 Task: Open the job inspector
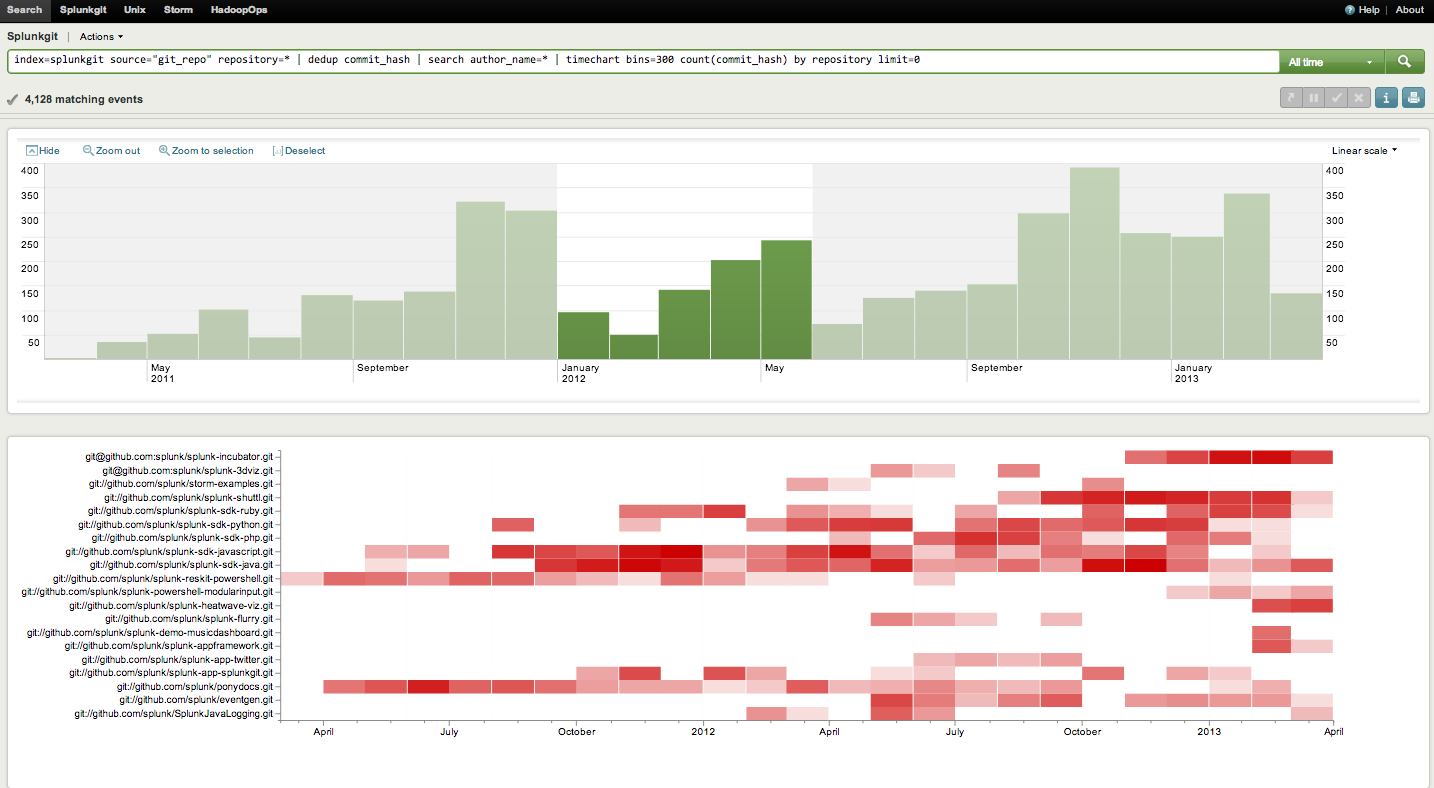coord(1386,97)
